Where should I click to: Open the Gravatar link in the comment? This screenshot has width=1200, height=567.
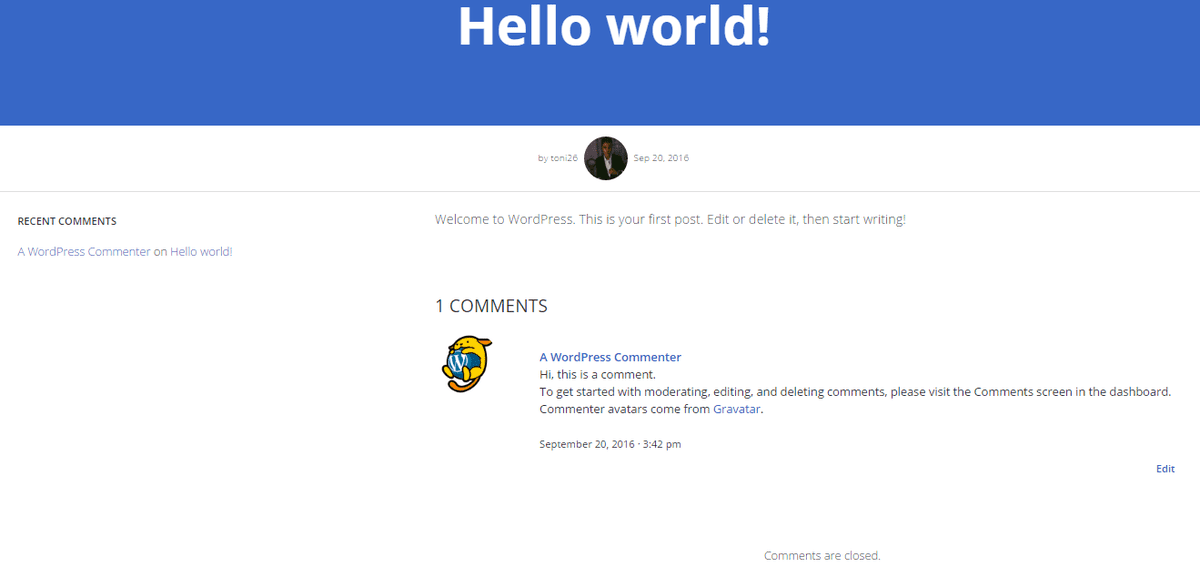click(737, 409)
